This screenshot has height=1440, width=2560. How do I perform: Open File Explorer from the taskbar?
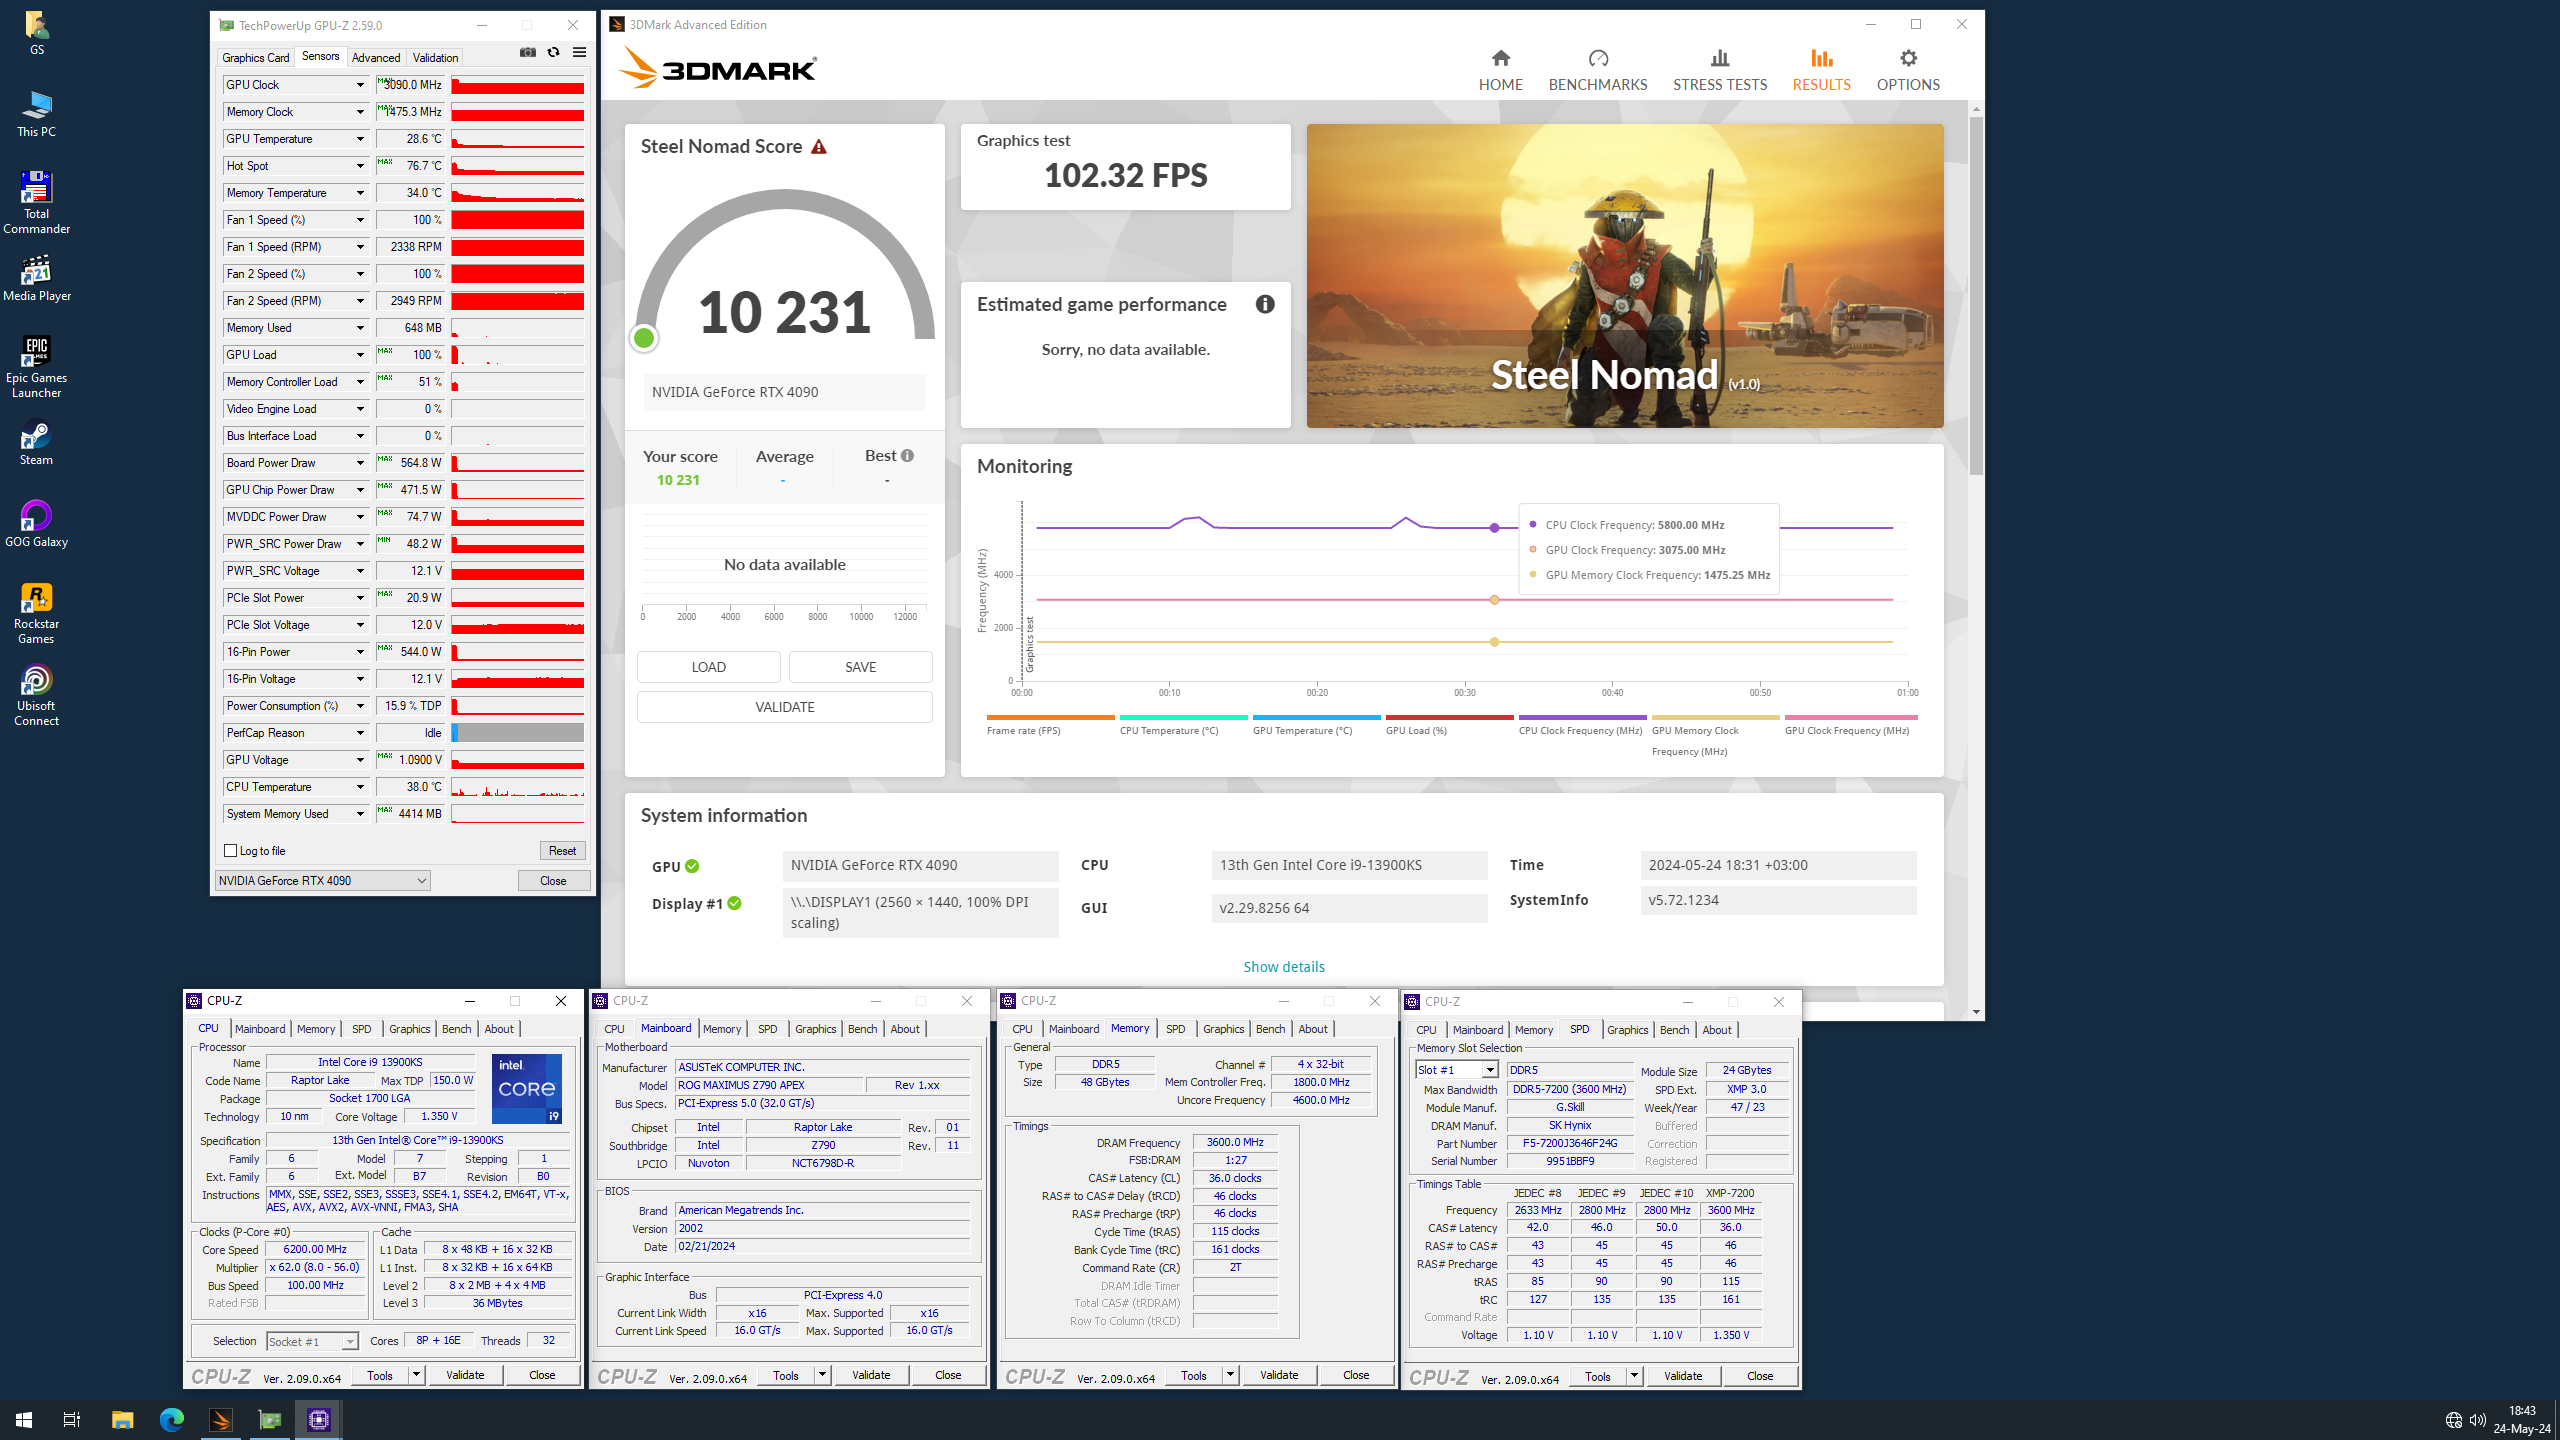[x=122, y=1419]
